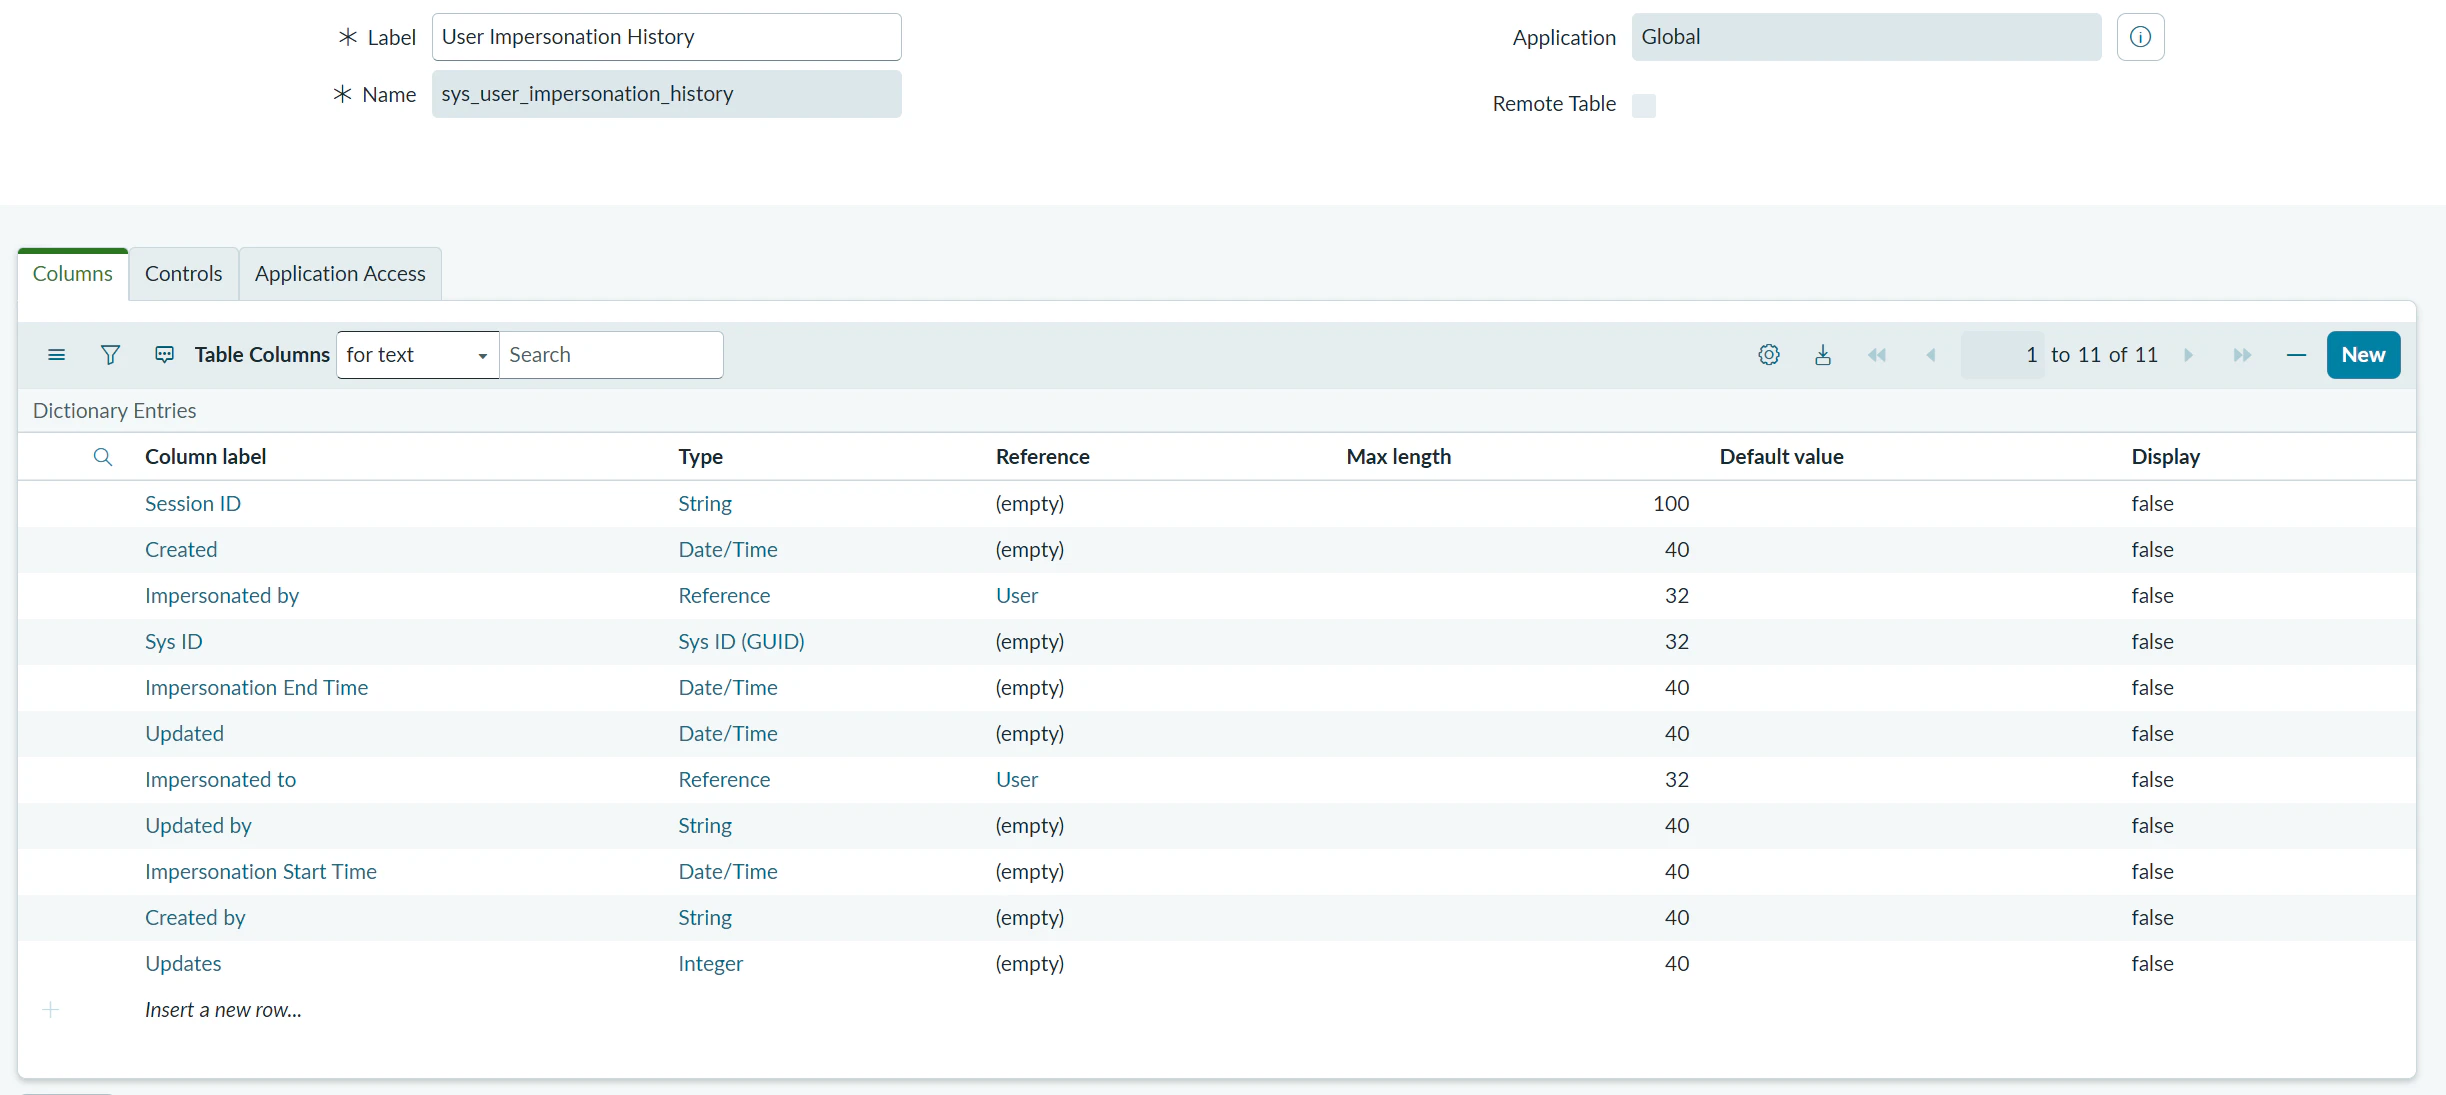The width and height of the screenshot is (2446, 1095).
Task: Sort by Column label header
Action: [x=205, y=457]
